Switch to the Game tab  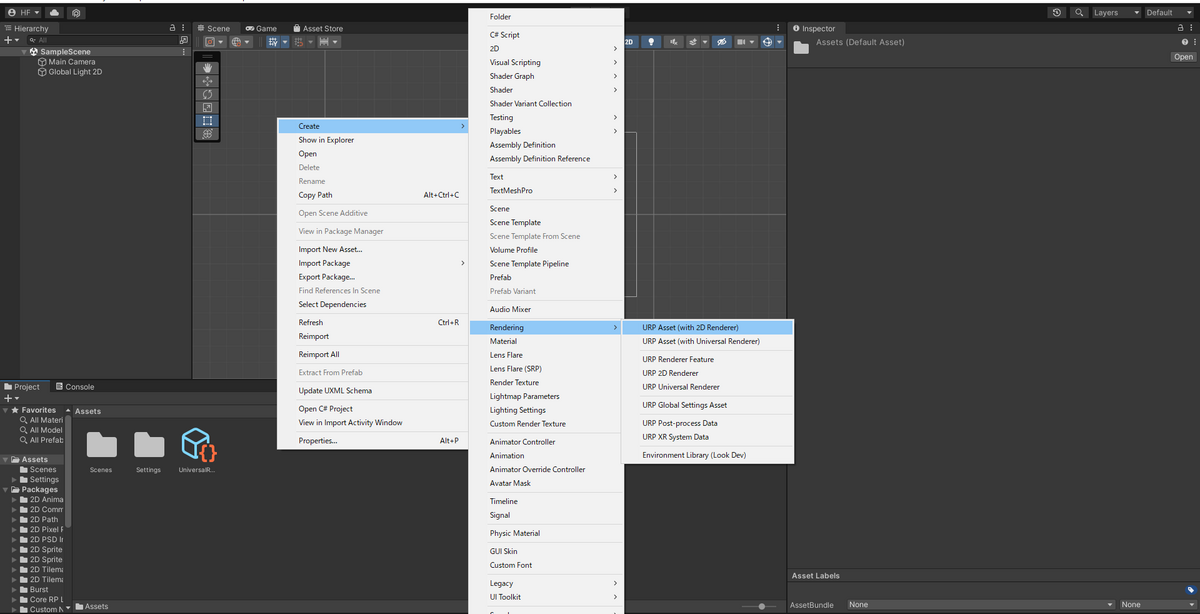(x=260, y=28)
